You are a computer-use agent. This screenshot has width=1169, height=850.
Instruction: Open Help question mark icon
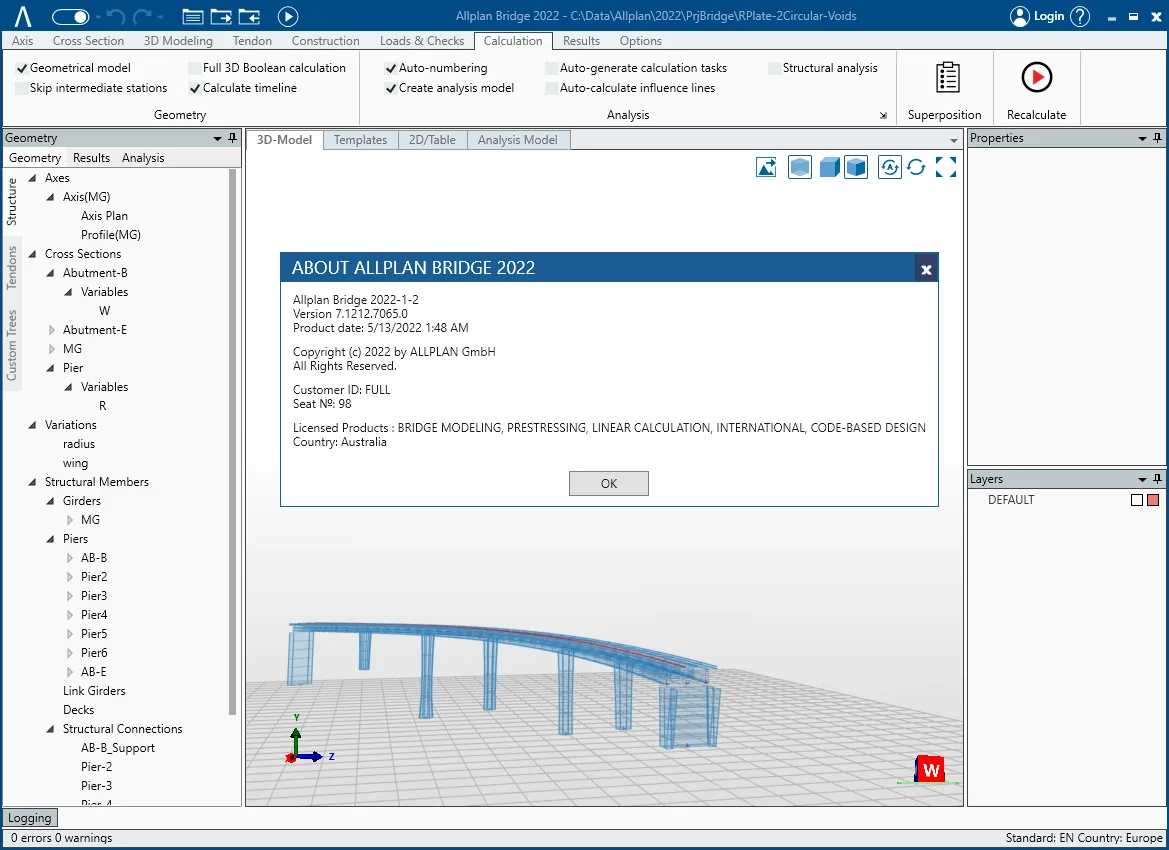(x=1080, y=16)
